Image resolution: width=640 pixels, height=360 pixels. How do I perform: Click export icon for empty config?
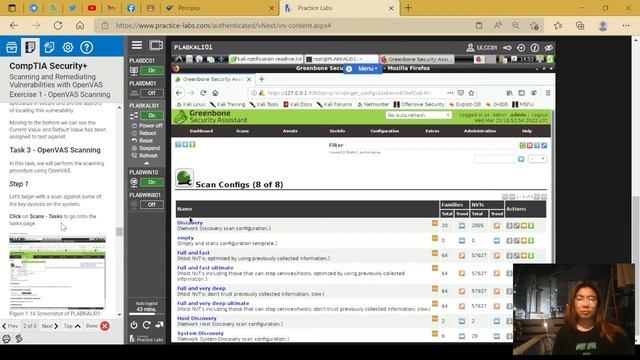coord(531,241)
